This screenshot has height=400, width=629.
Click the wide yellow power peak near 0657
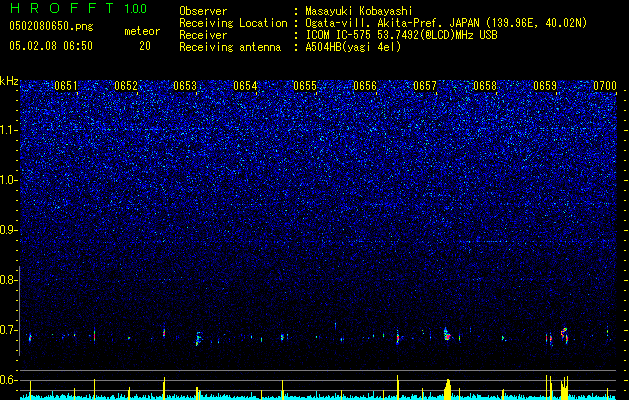point(448,390)
